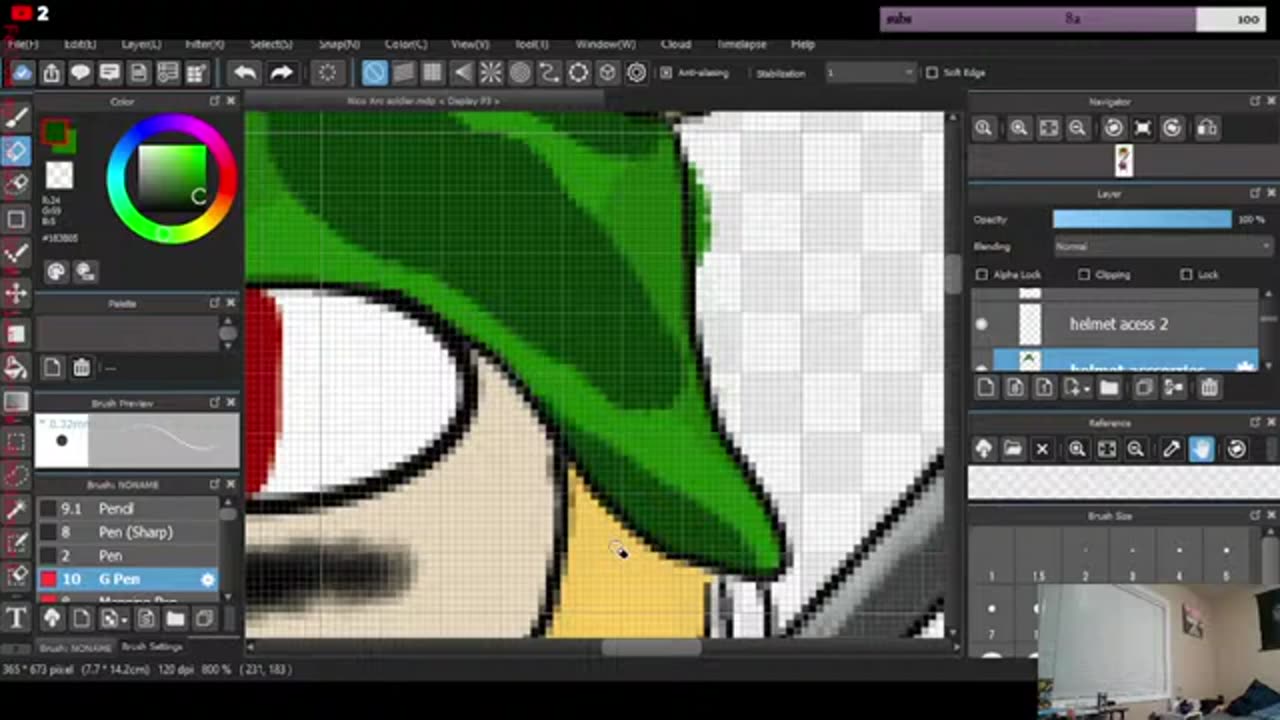Image resolution: width=1280 pixels, height=720 pixels.
Task: Delete layer with the layer trash icon
Action: [x=1209, y=387]
